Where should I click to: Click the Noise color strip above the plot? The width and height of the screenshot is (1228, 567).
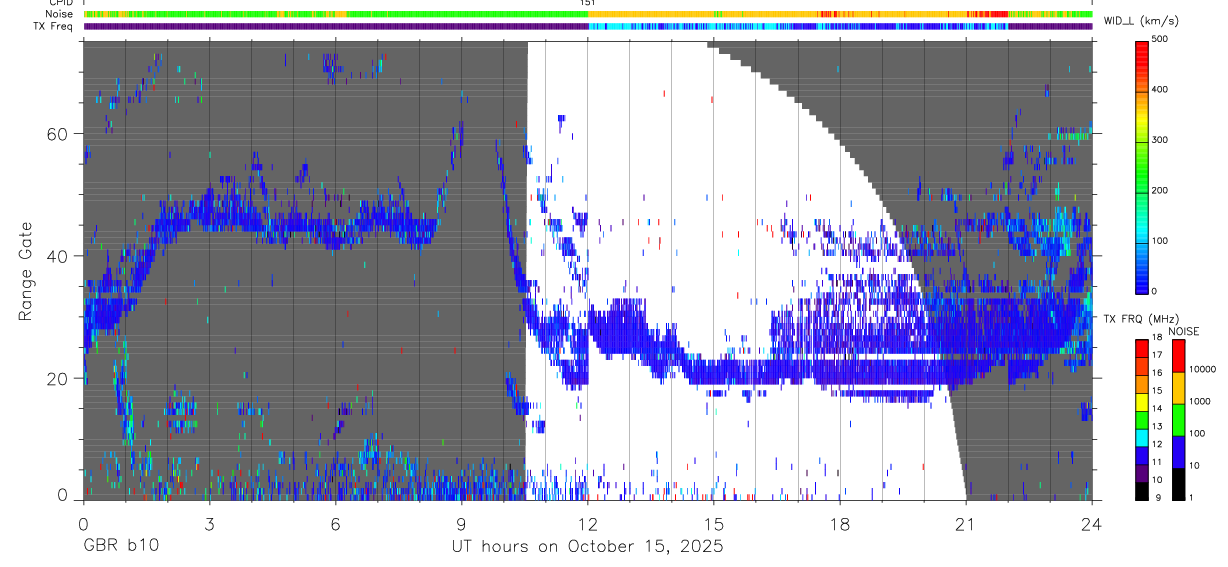[588, 14]
